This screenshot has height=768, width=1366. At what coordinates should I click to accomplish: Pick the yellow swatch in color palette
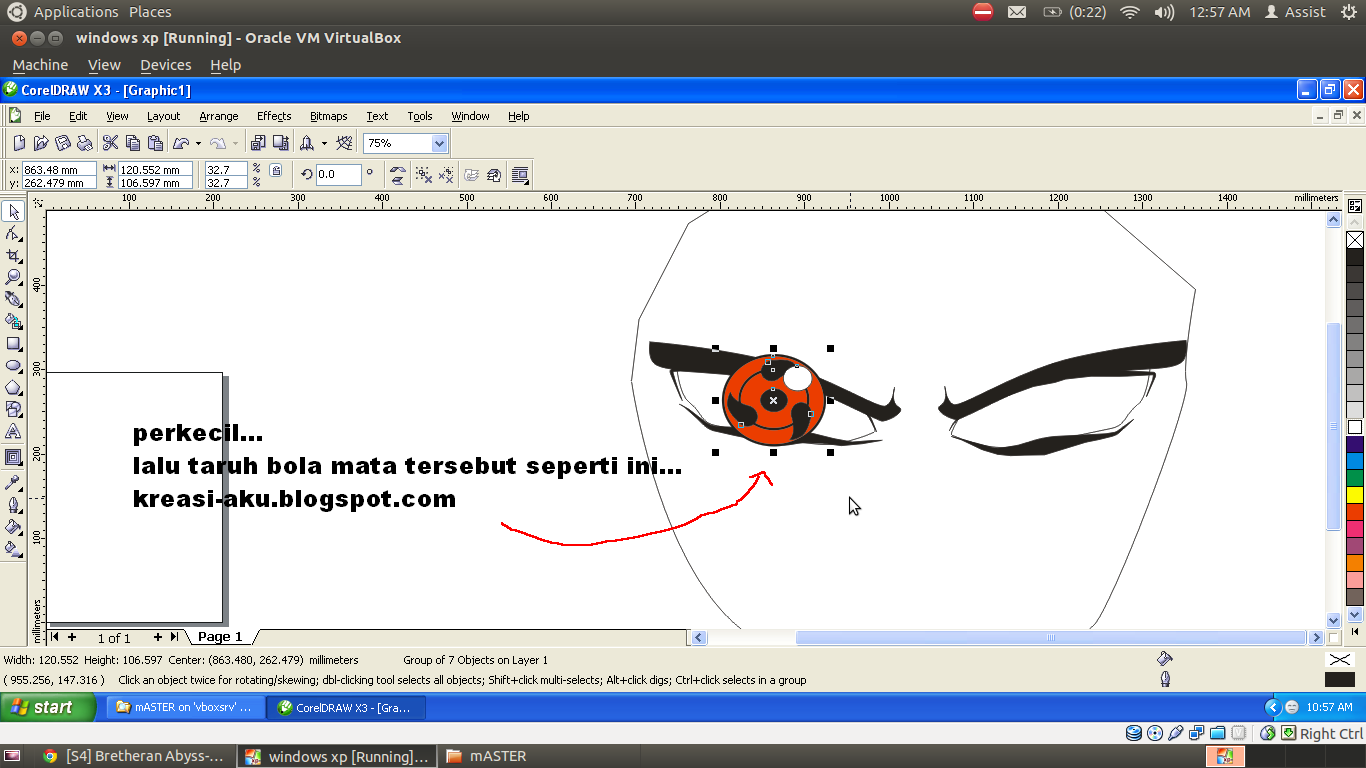1355,495
